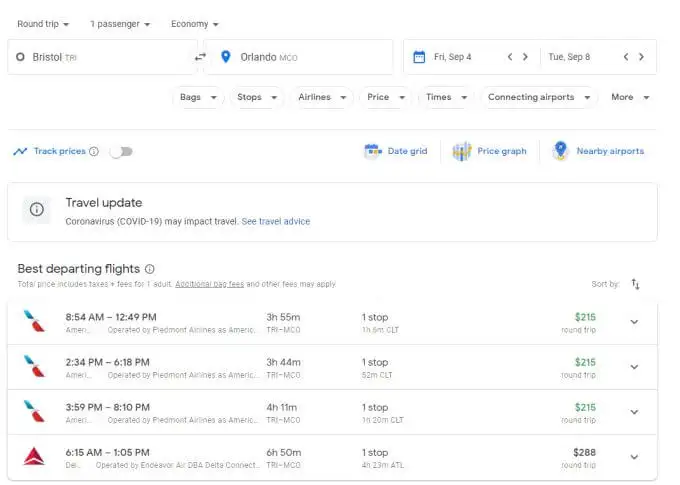680x485 pixels.
Task: Open the Airlines filter
Action: click(x=322, y=97)
